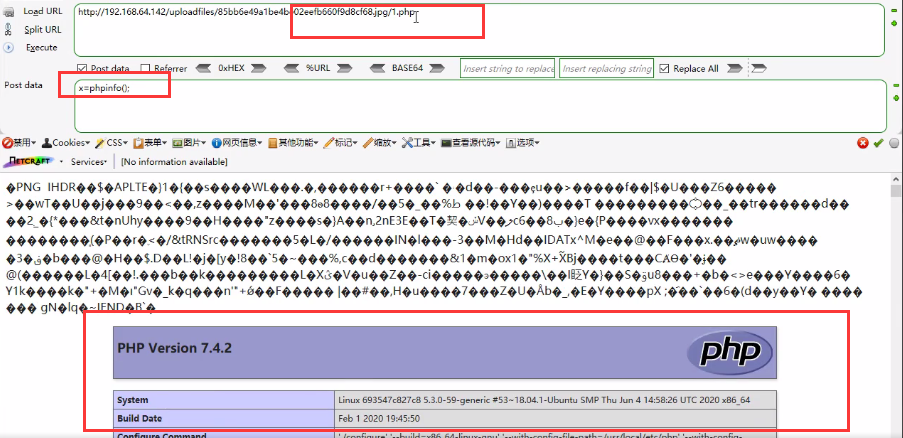
Task: Toggle the Post data checkbox
Action: [81, 69]
